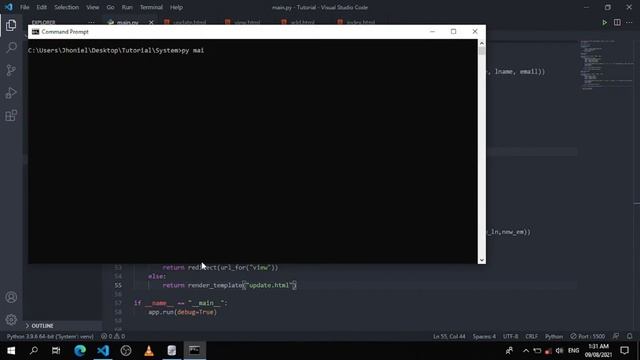Change line endings via CRLF
Image resolution: width=640 pixels, height=360 pixels.
pos(531,336)
